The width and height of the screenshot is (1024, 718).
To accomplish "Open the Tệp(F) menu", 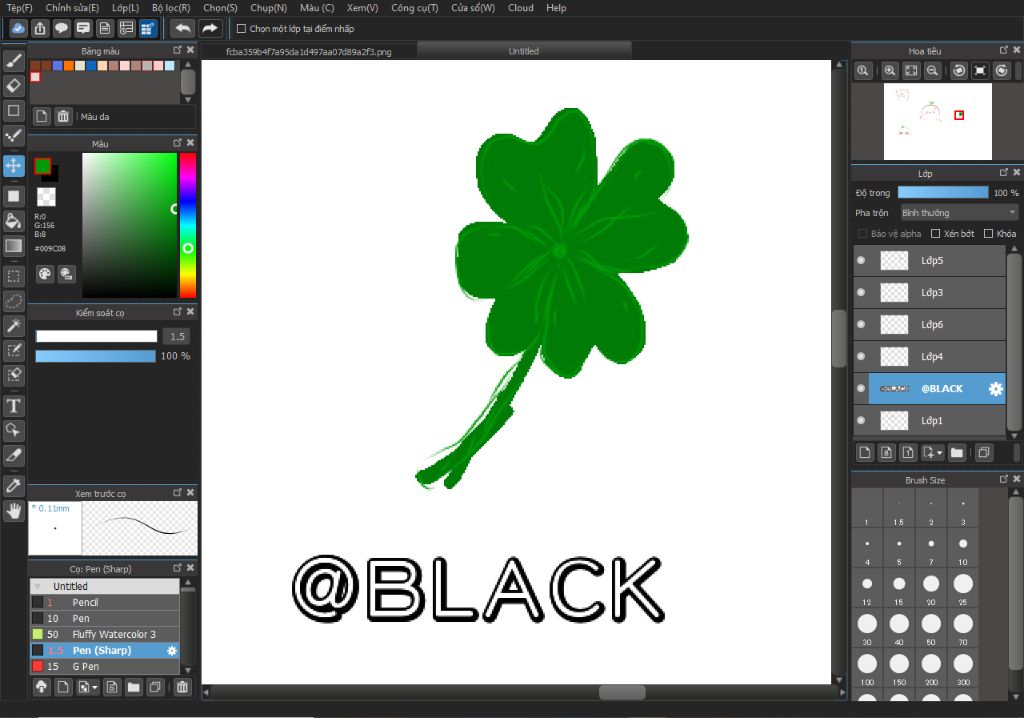I will pyautogui.click(x=20, y=8).
